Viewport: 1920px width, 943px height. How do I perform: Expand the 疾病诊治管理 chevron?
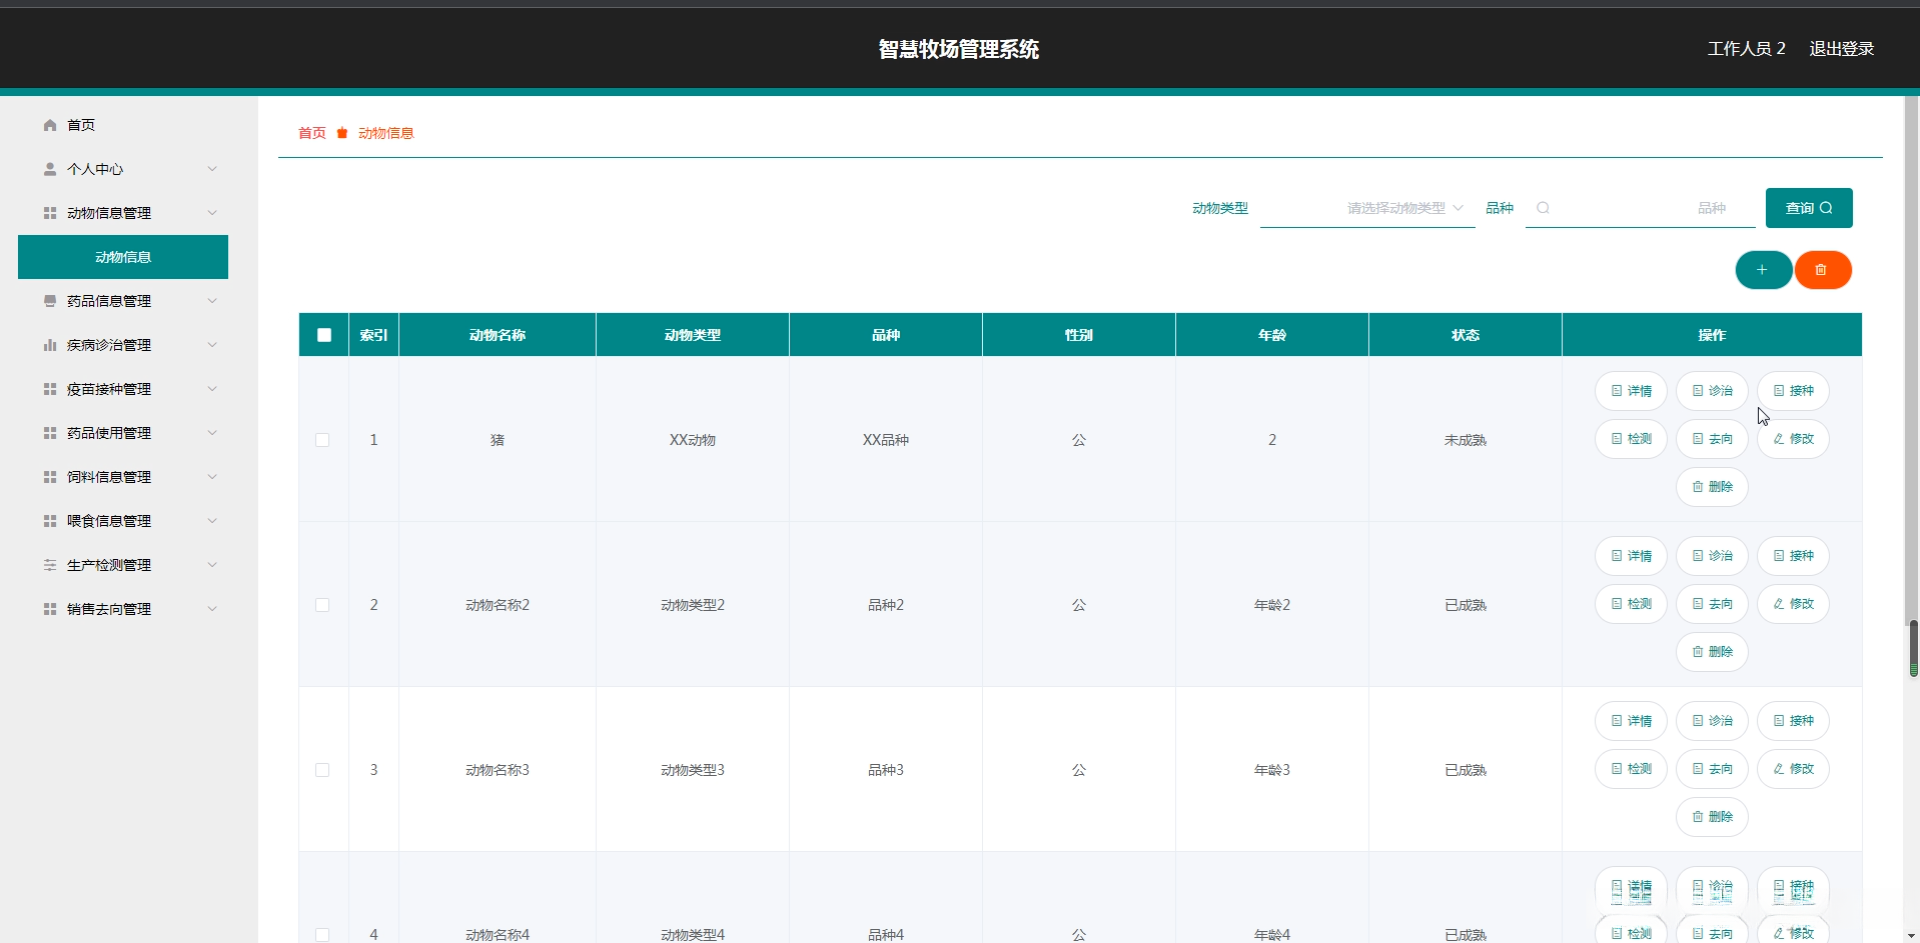pos(212,345)
